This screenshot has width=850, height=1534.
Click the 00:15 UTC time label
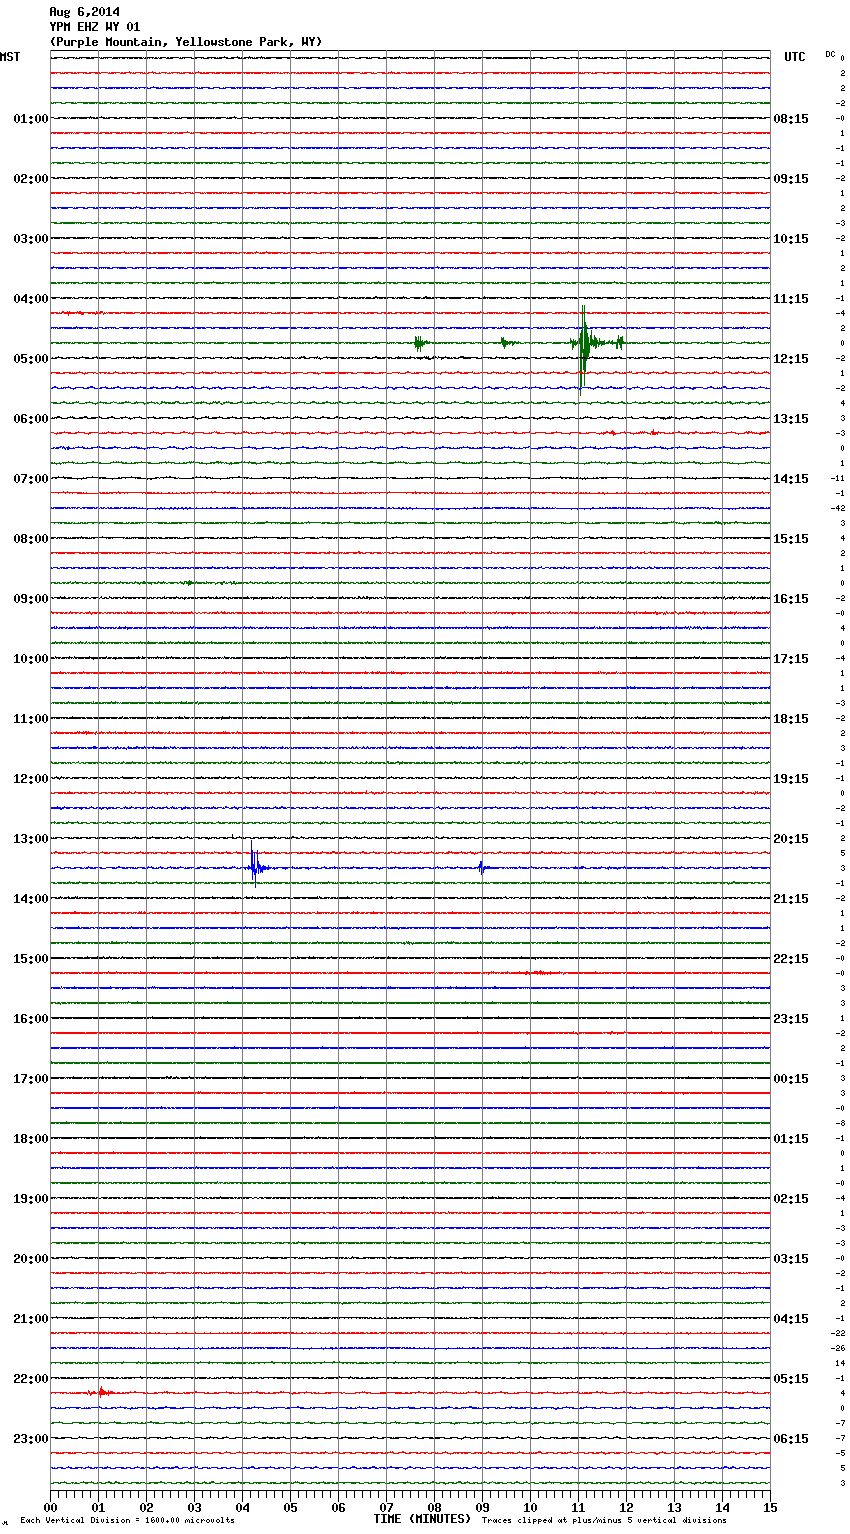click(791, 1079)
